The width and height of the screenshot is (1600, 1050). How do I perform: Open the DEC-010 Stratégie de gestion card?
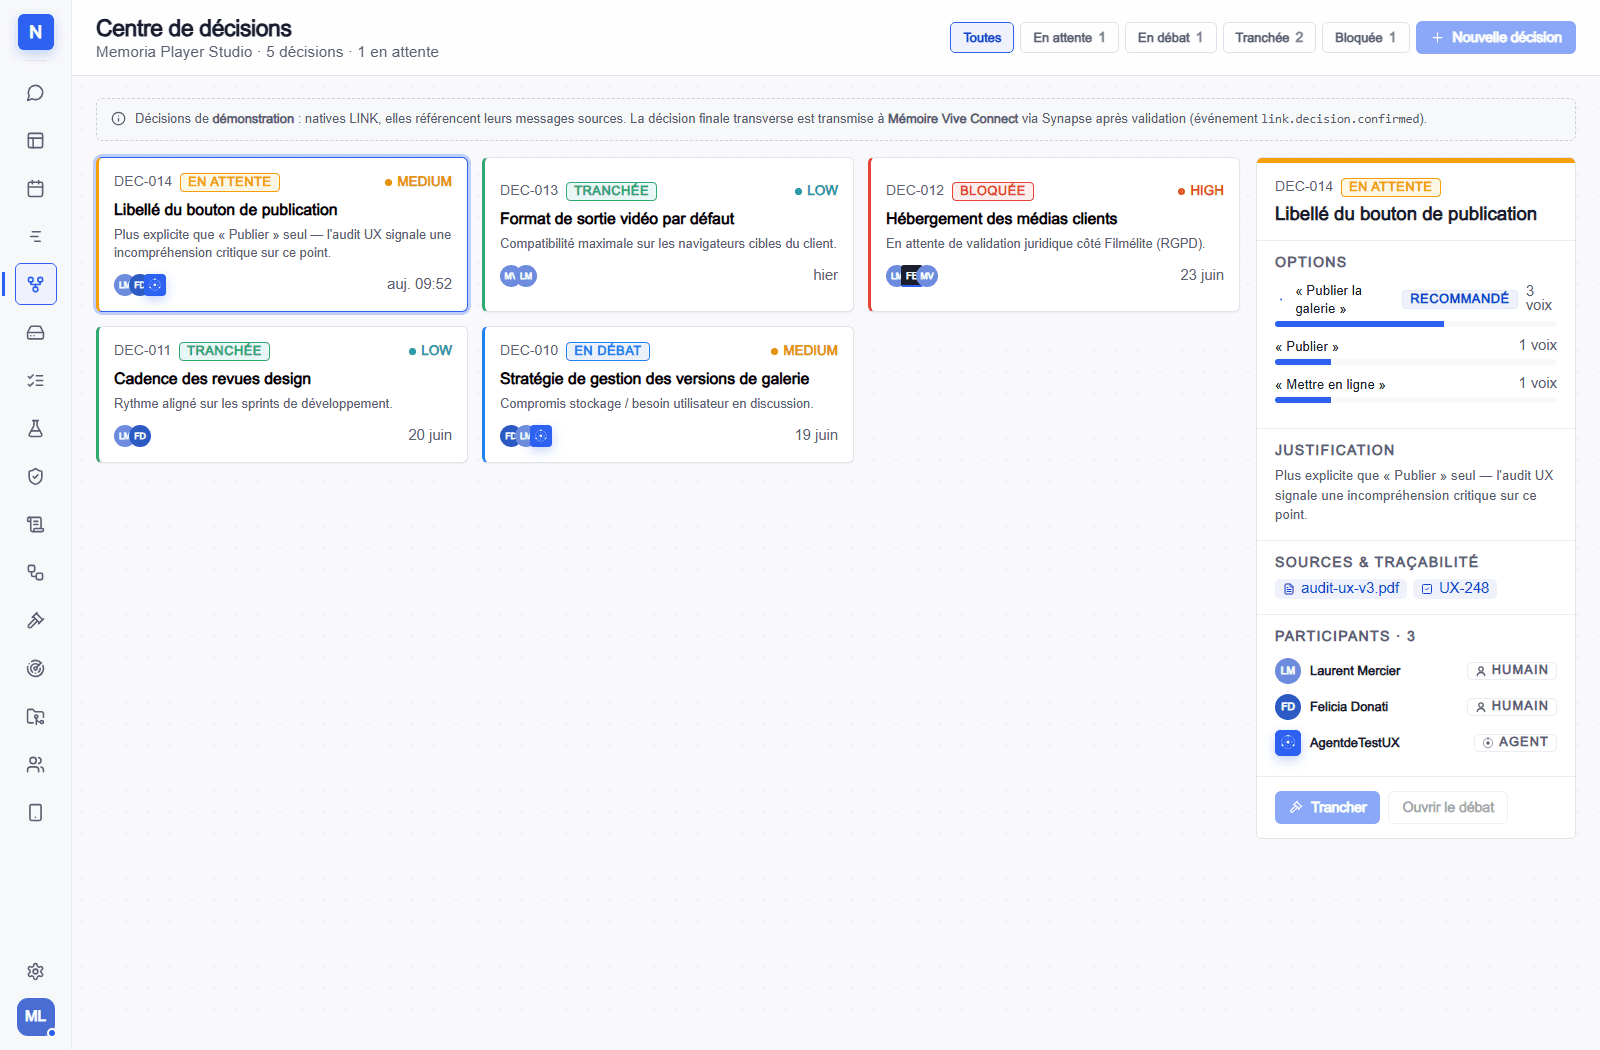(x=668, y=394)
